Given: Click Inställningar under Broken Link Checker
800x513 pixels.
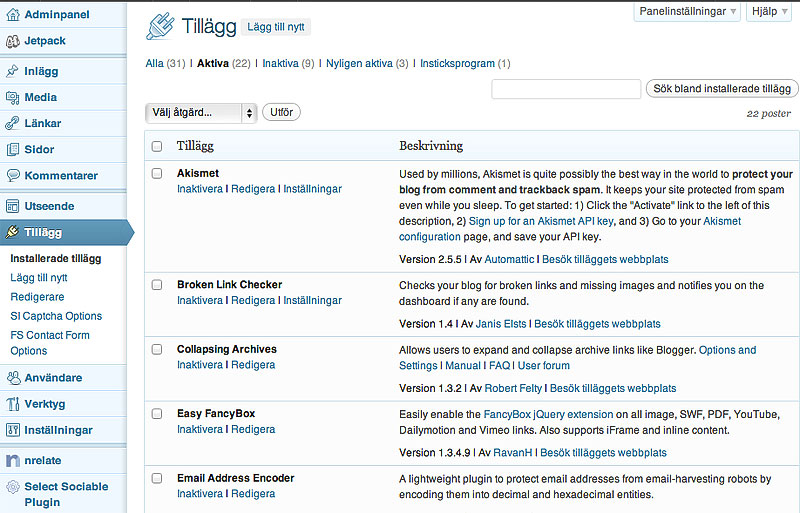Looking at the screenshot, I should 312,301.
